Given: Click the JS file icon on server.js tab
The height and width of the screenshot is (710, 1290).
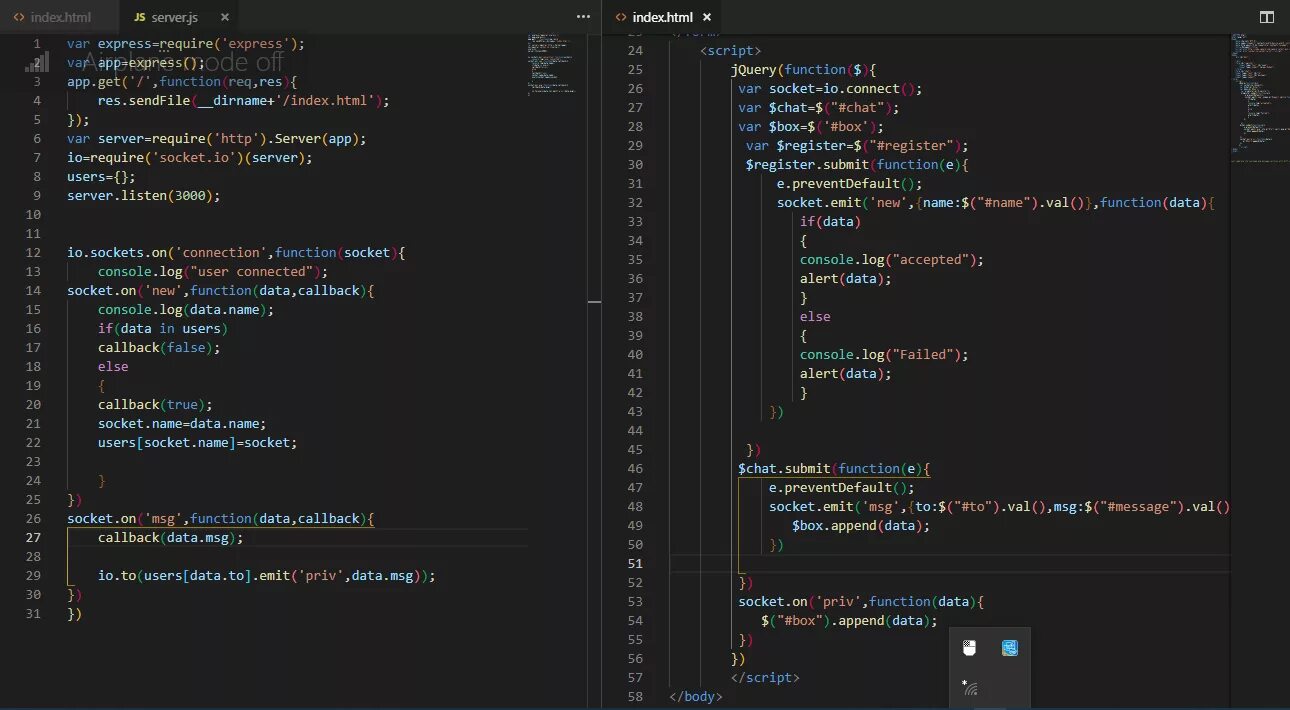Looking at the screenshot, I should pyautogui.click(x=139, y=17).
